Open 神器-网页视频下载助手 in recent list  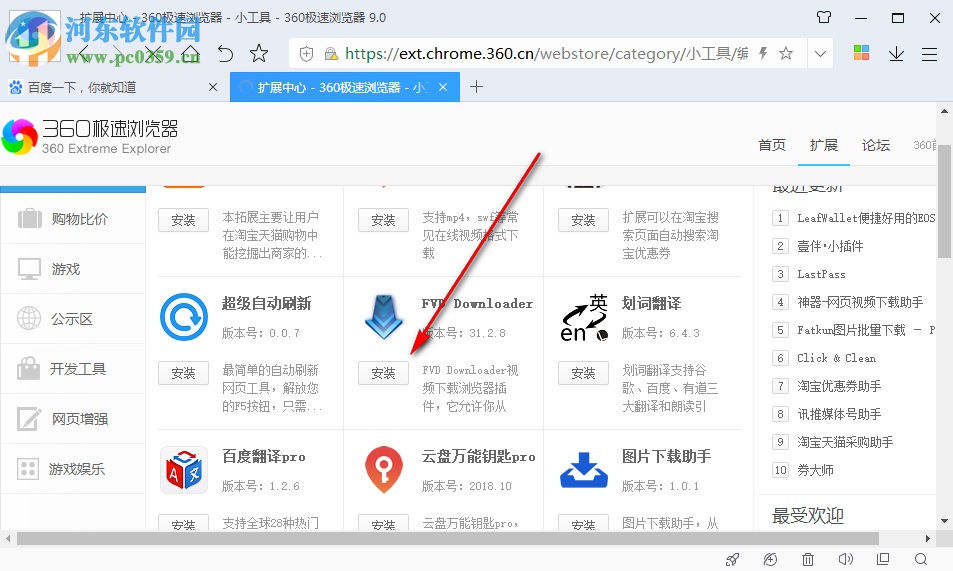(x=860, y=302)
